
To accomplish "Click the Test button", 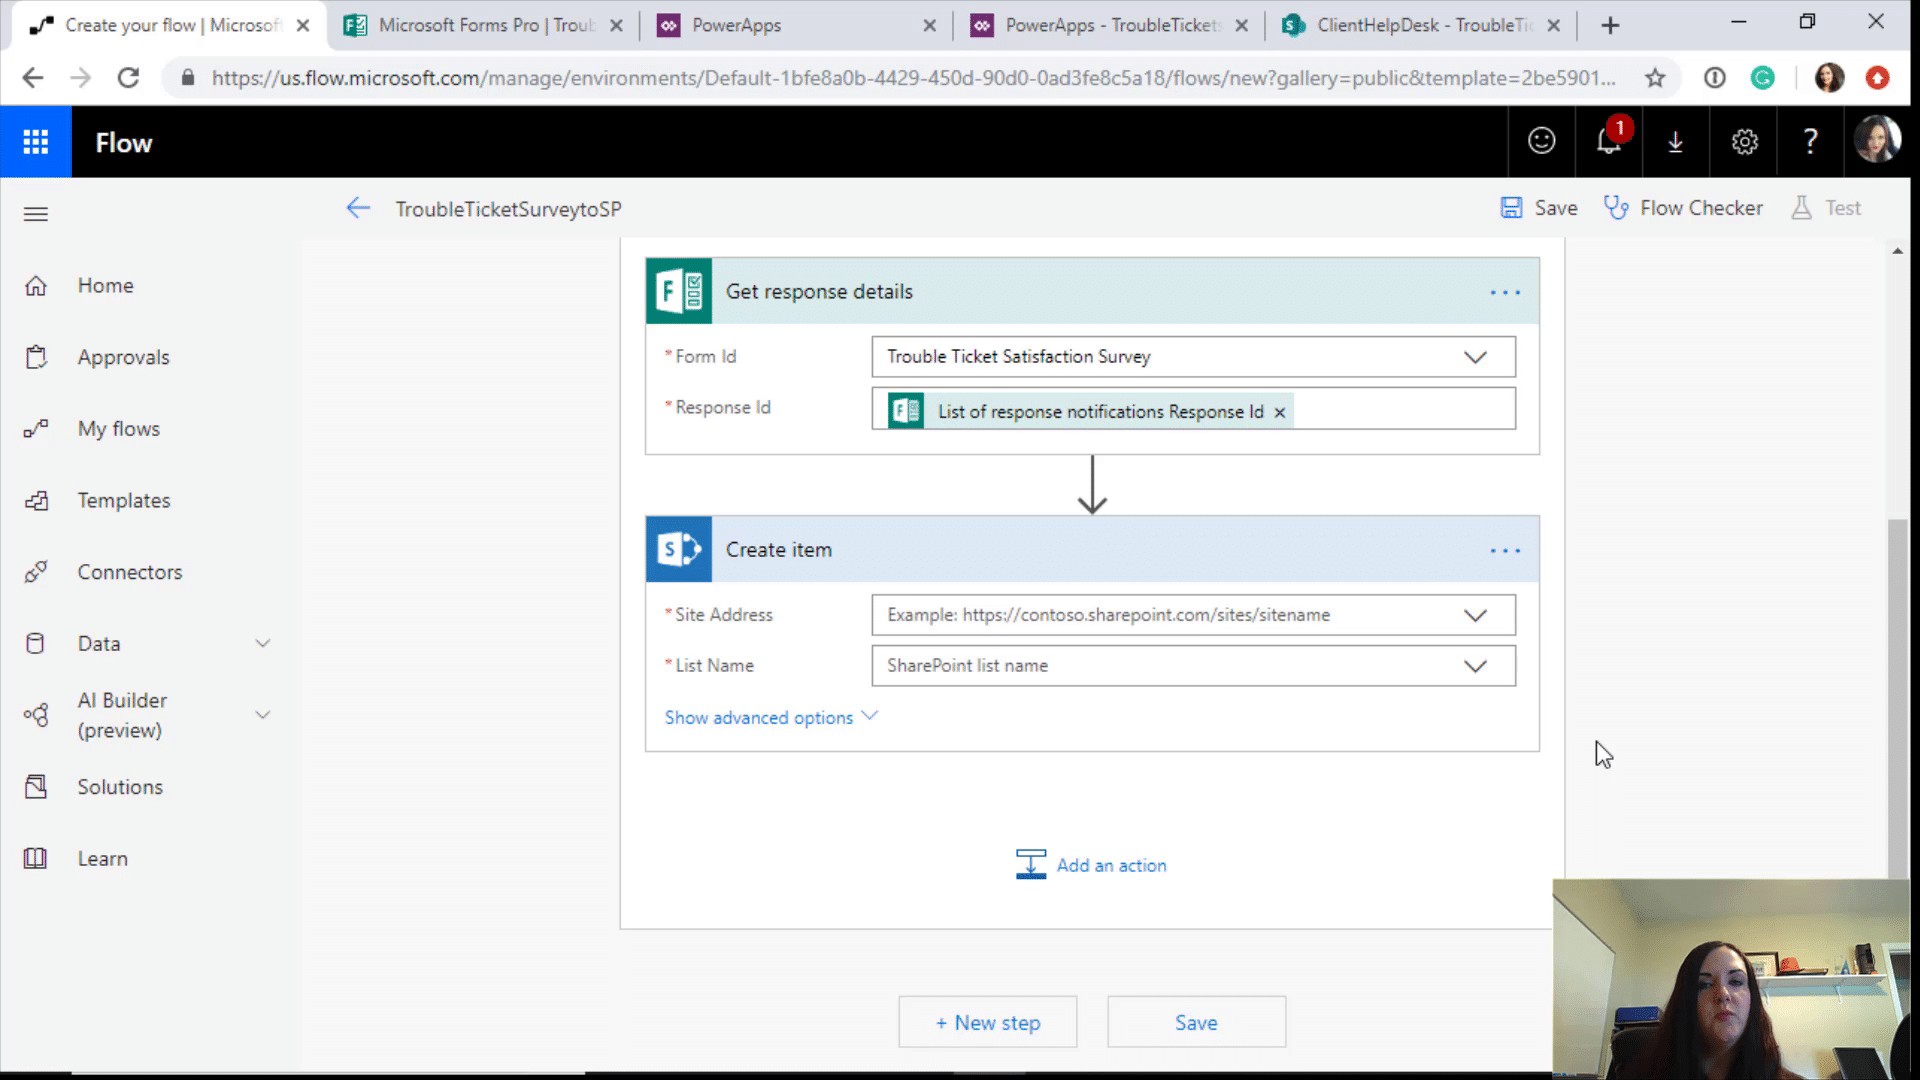I will point(1826,208).
